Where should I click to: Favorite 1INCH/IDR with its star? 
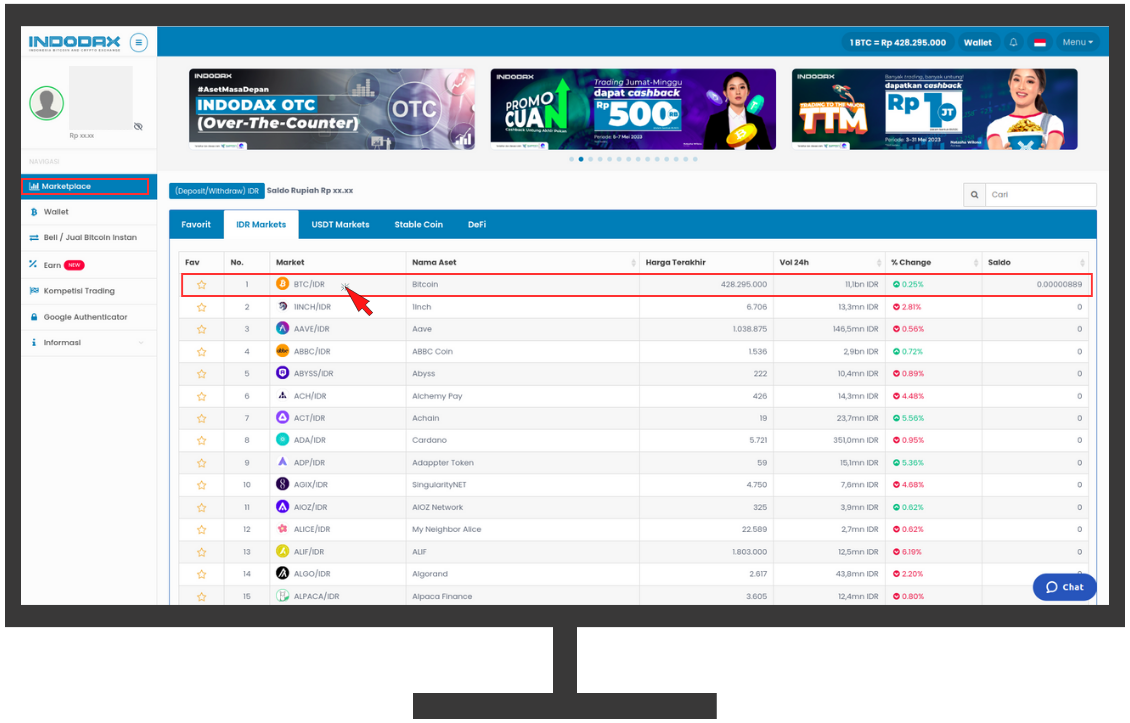(202, 307)
